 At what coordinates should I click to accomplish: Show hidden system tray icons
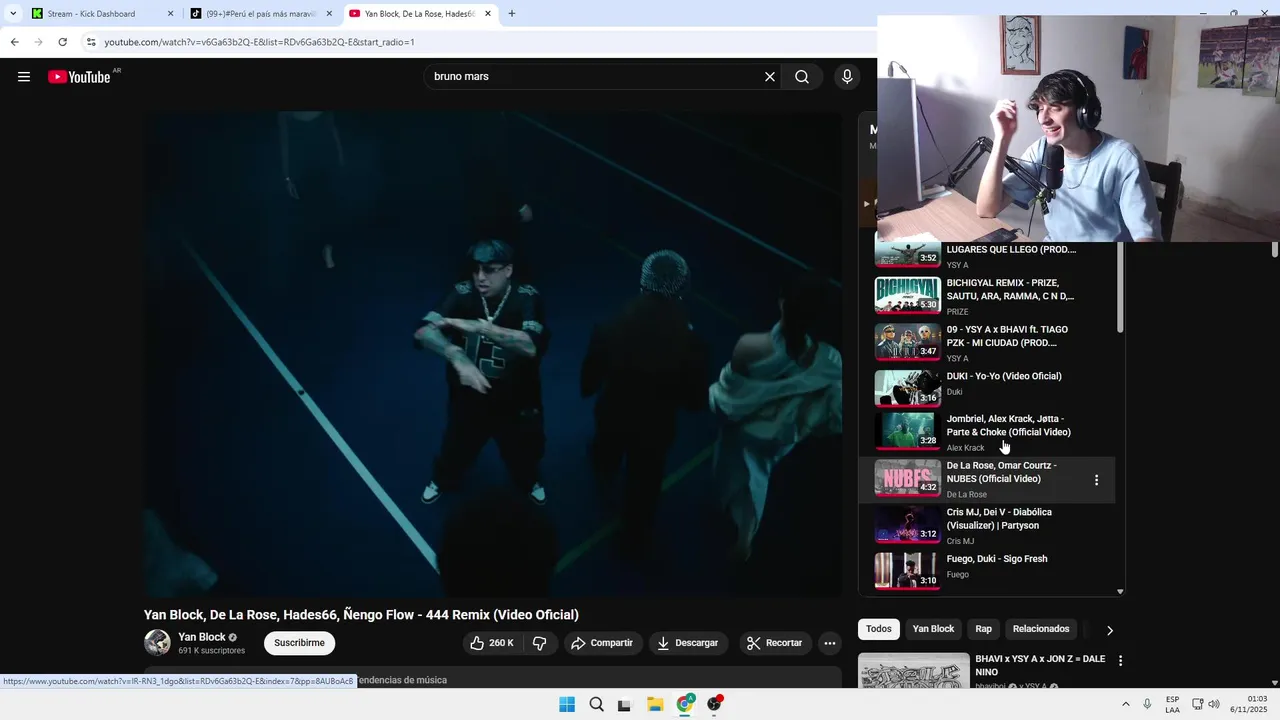point(1125,704)
